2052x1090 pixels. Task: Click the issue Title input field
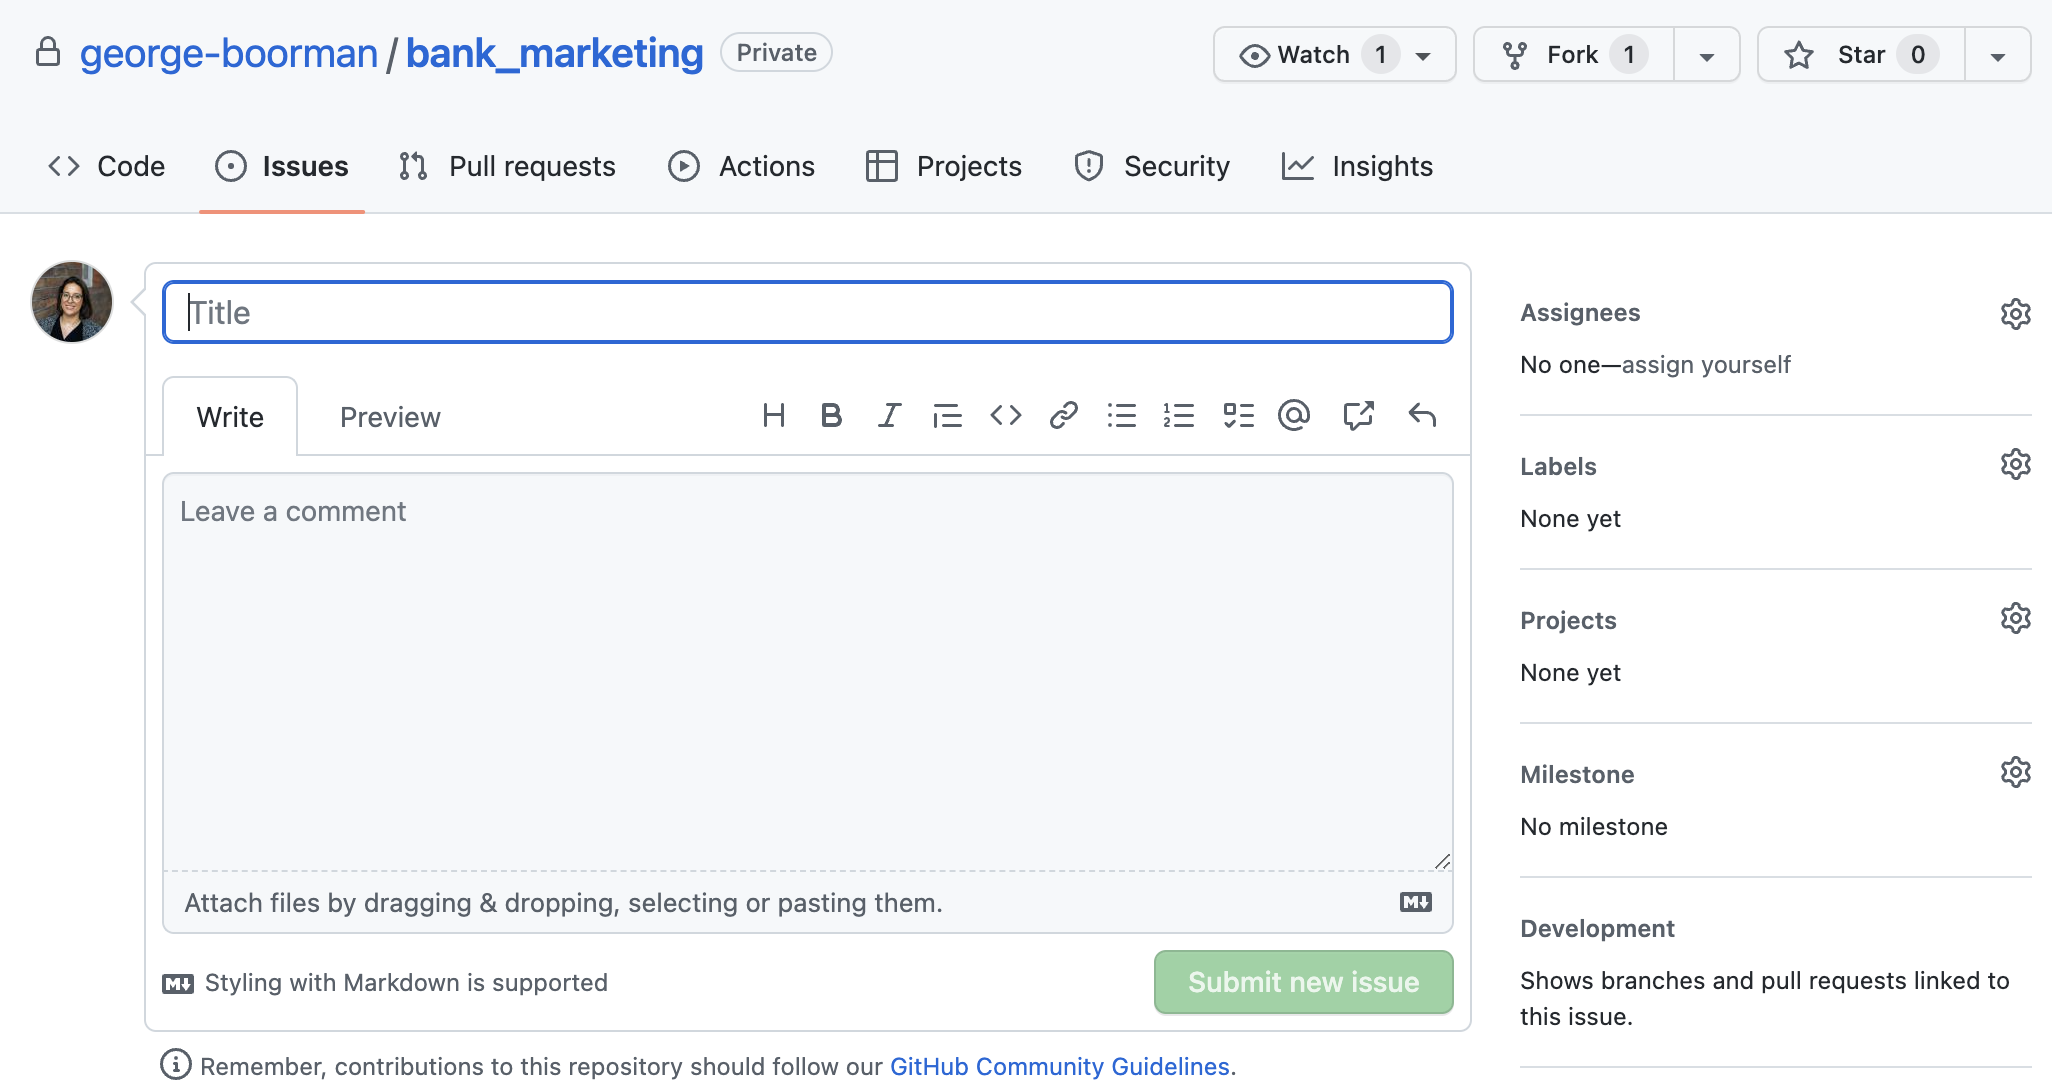click(807, 313)
